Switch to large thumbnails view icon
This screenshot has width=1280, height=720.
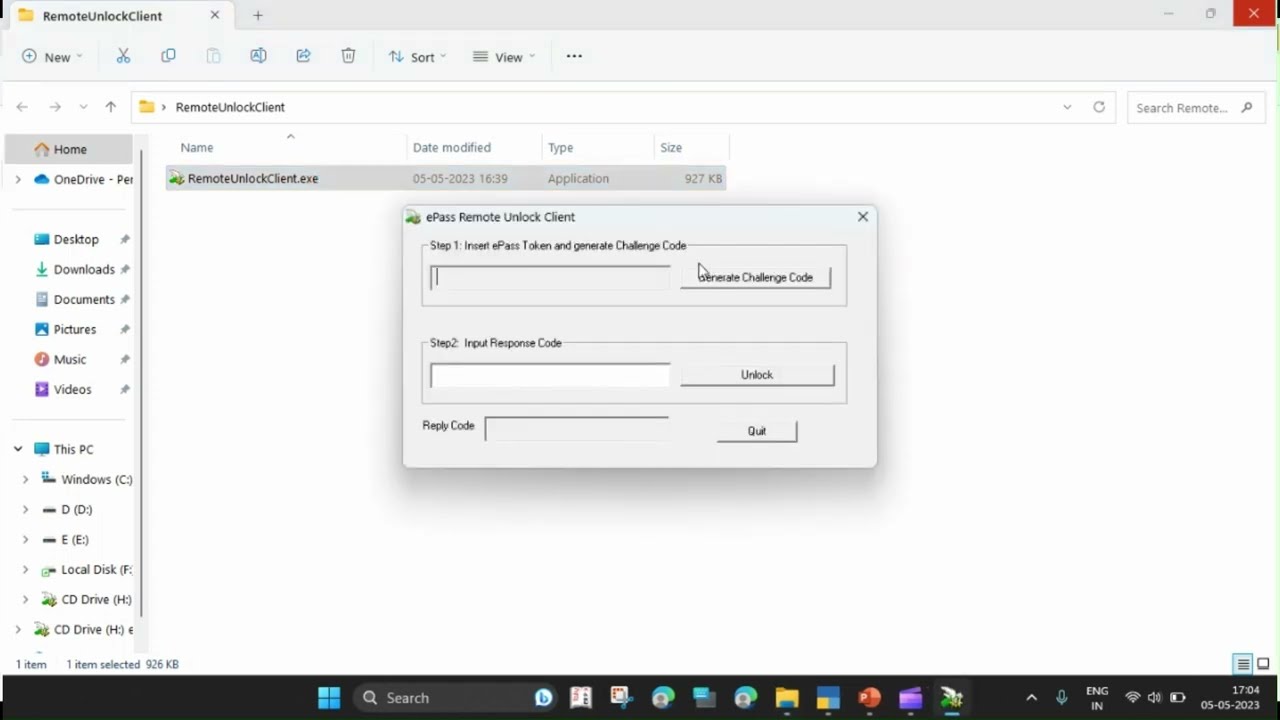(1263, 664)
